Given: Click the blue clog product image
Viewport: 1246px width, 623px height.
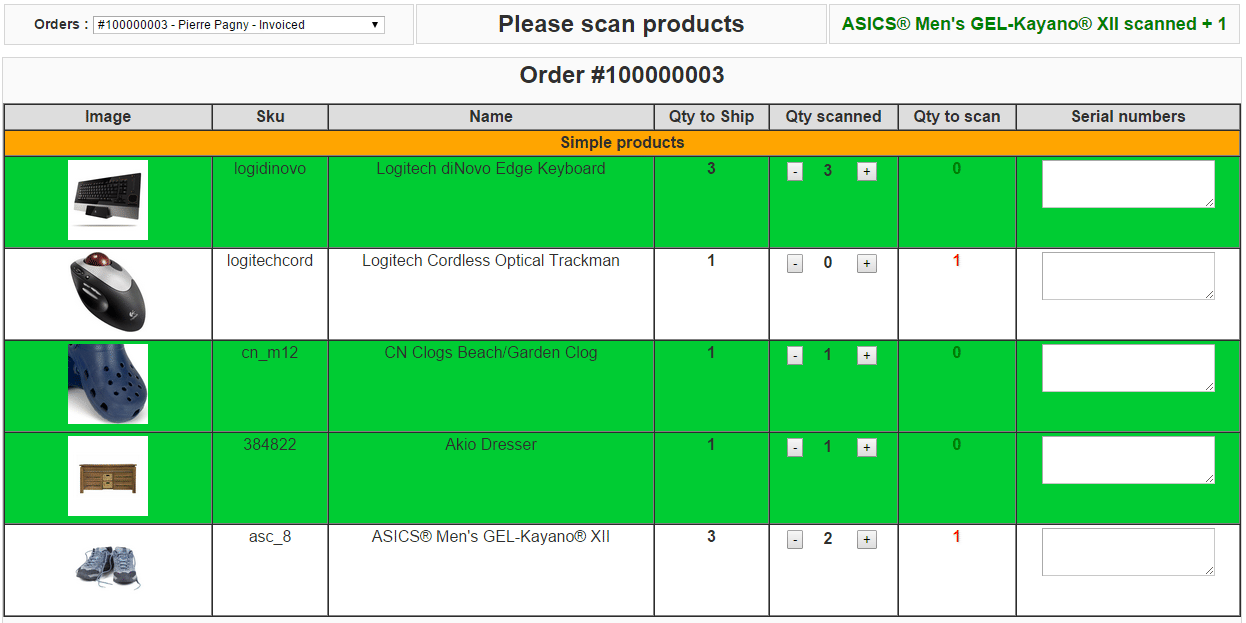Looking at the screenshot, I should click(x=108, y=384).
